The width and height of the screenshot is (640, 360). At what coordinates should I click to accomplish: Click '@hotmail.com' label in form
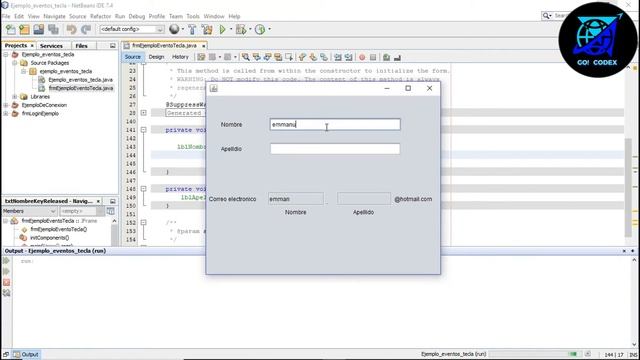413,199
